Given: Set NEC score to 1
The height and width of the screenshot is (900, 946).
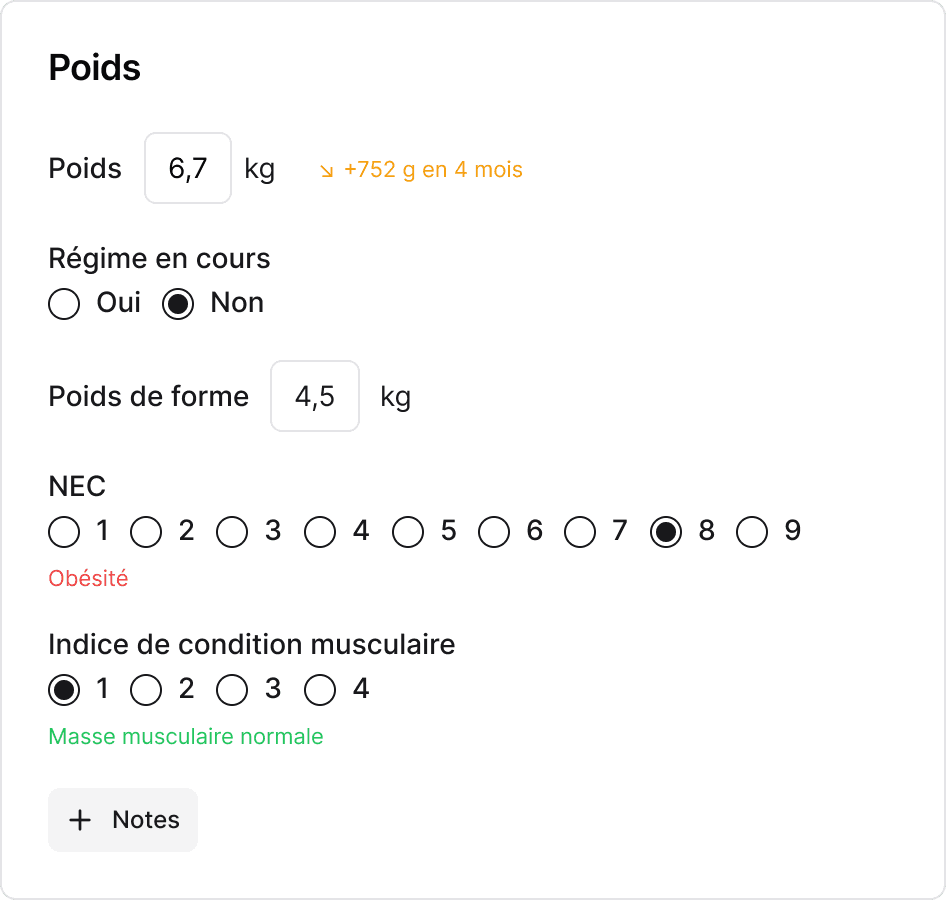Looking at the screenshot, I should (64, 532).
